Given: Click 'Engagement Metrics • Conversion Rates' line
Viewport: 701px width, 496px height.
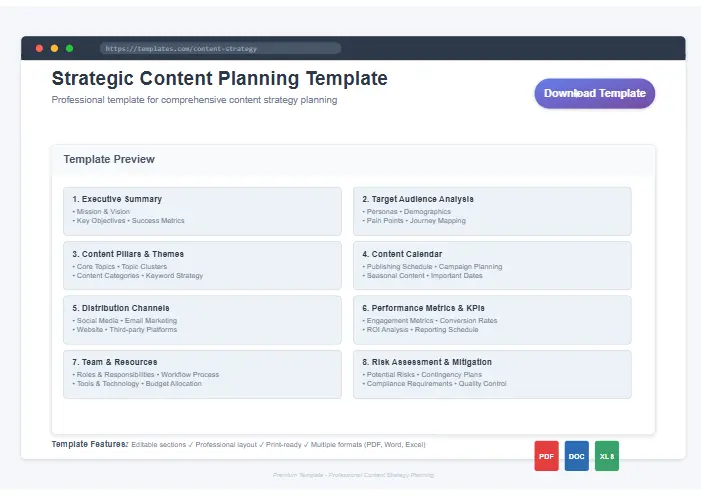Looking at the screenshot, I should tap(431, 321).
